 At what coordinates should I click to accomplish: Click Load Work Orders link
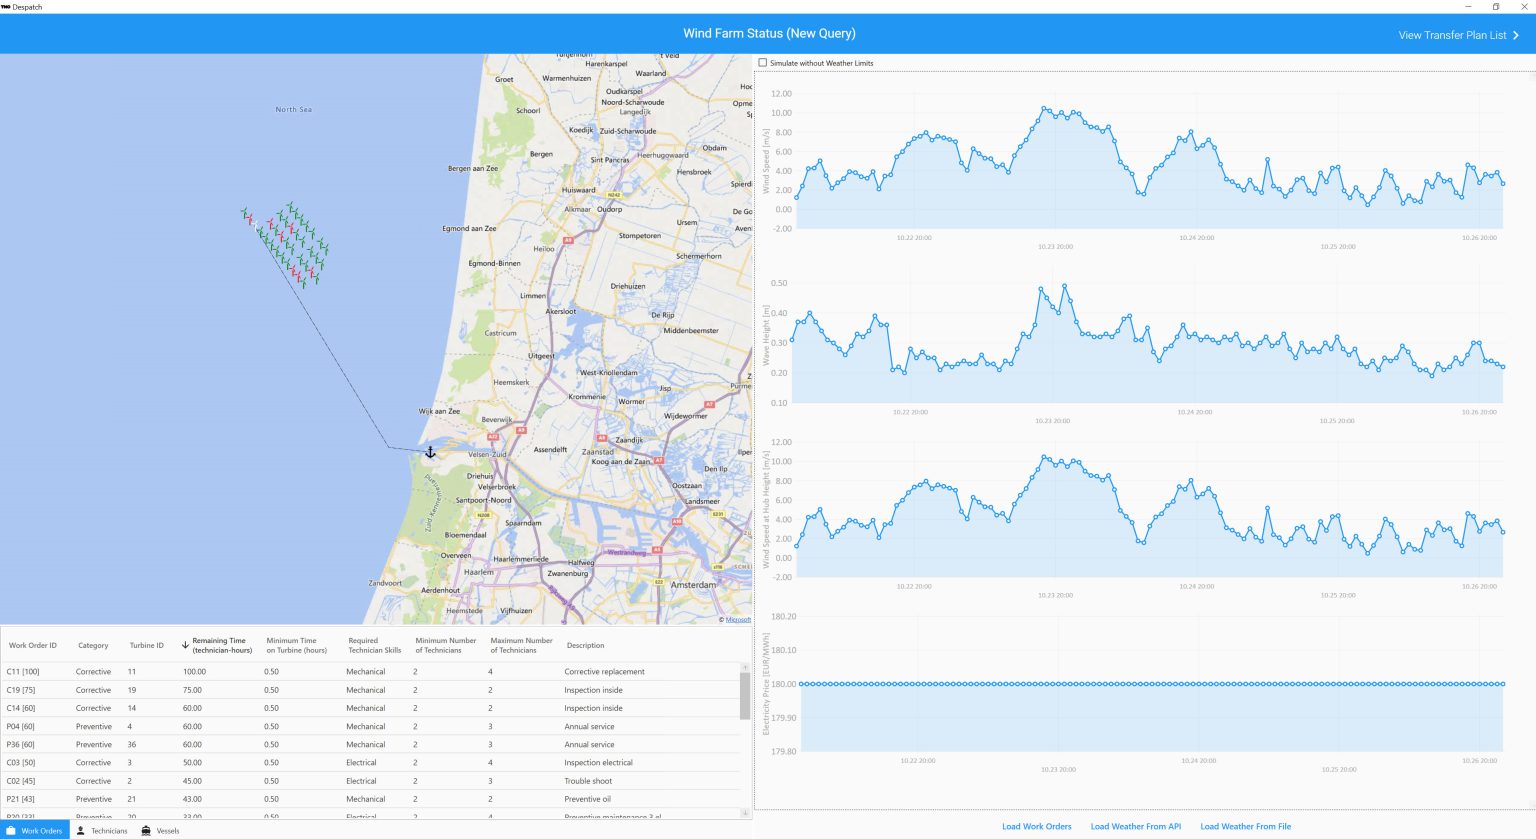[1036, 827]
